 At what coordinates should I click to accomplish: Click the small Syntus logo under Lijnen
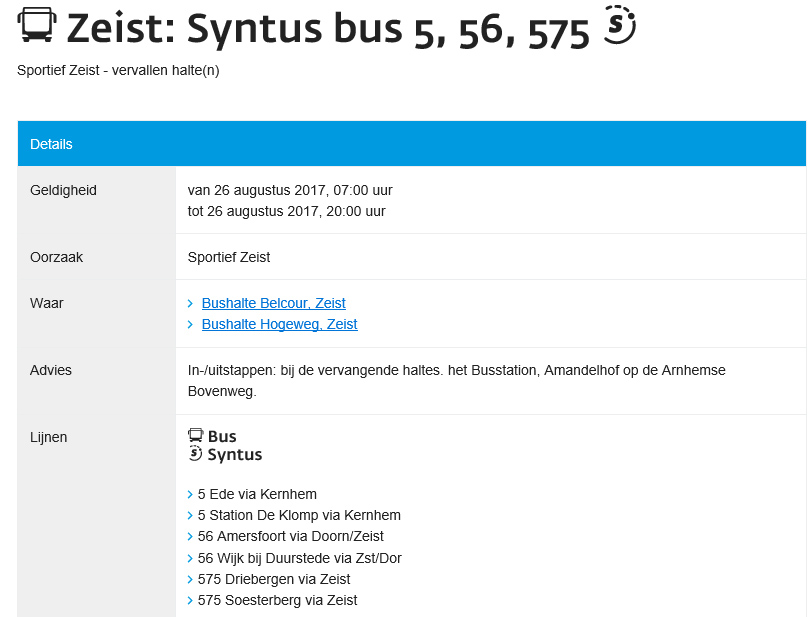click(195, 453)
